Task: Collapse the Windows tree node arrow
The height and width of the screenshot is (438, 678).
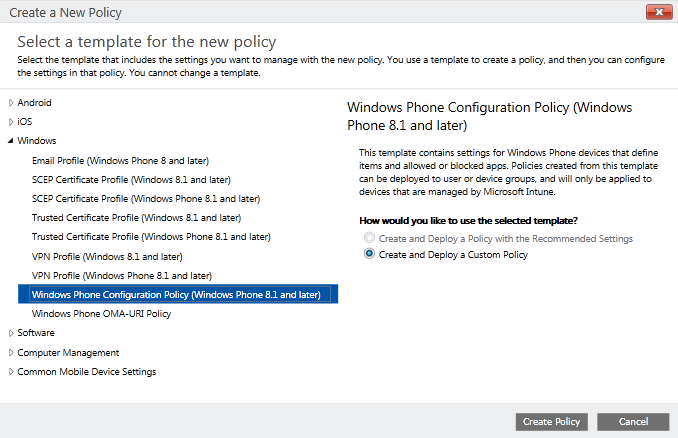Action: click(11, 141)
